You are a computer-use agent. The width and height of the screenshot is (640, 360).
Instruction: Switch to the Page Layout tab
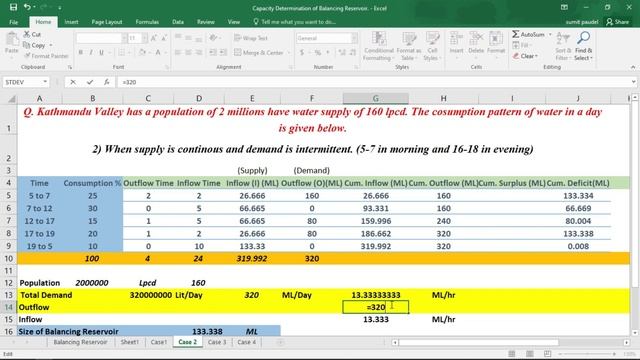pos(107,22)
